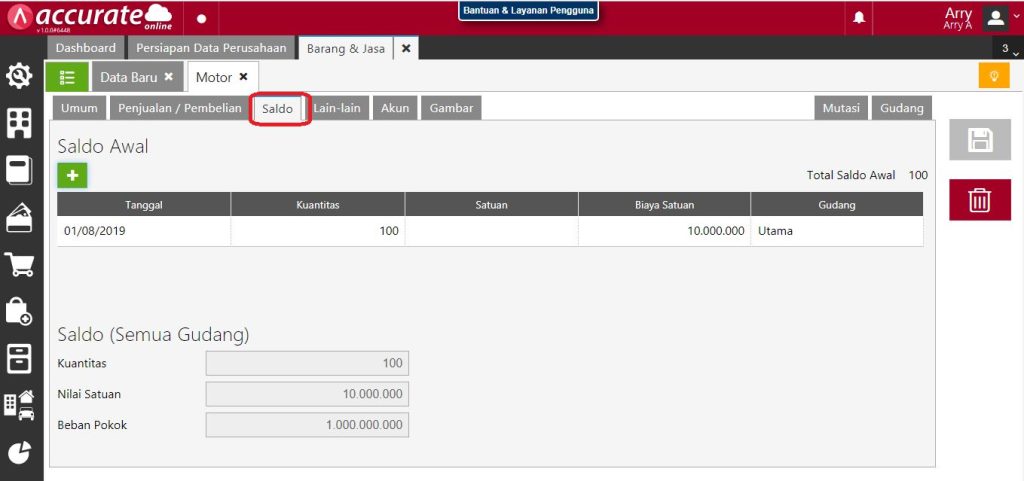Viewport: 1024px width, 481px height.
Task: Switch to the Umum tab
Action: (x=79, y=108)
